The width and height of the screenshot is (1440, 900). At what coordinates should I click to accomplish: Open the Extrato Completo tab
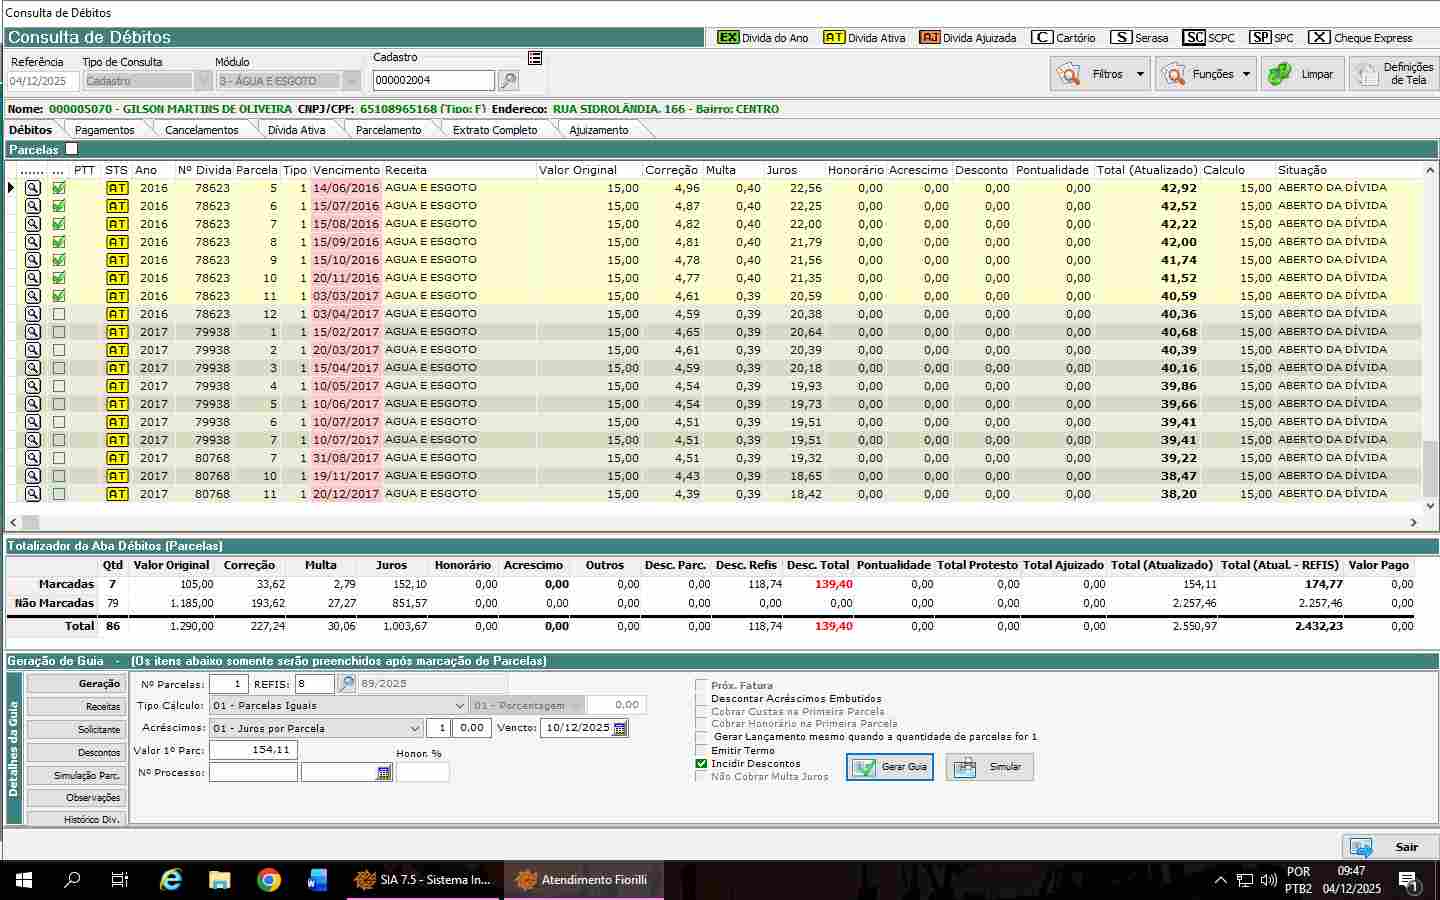(495, 130)
